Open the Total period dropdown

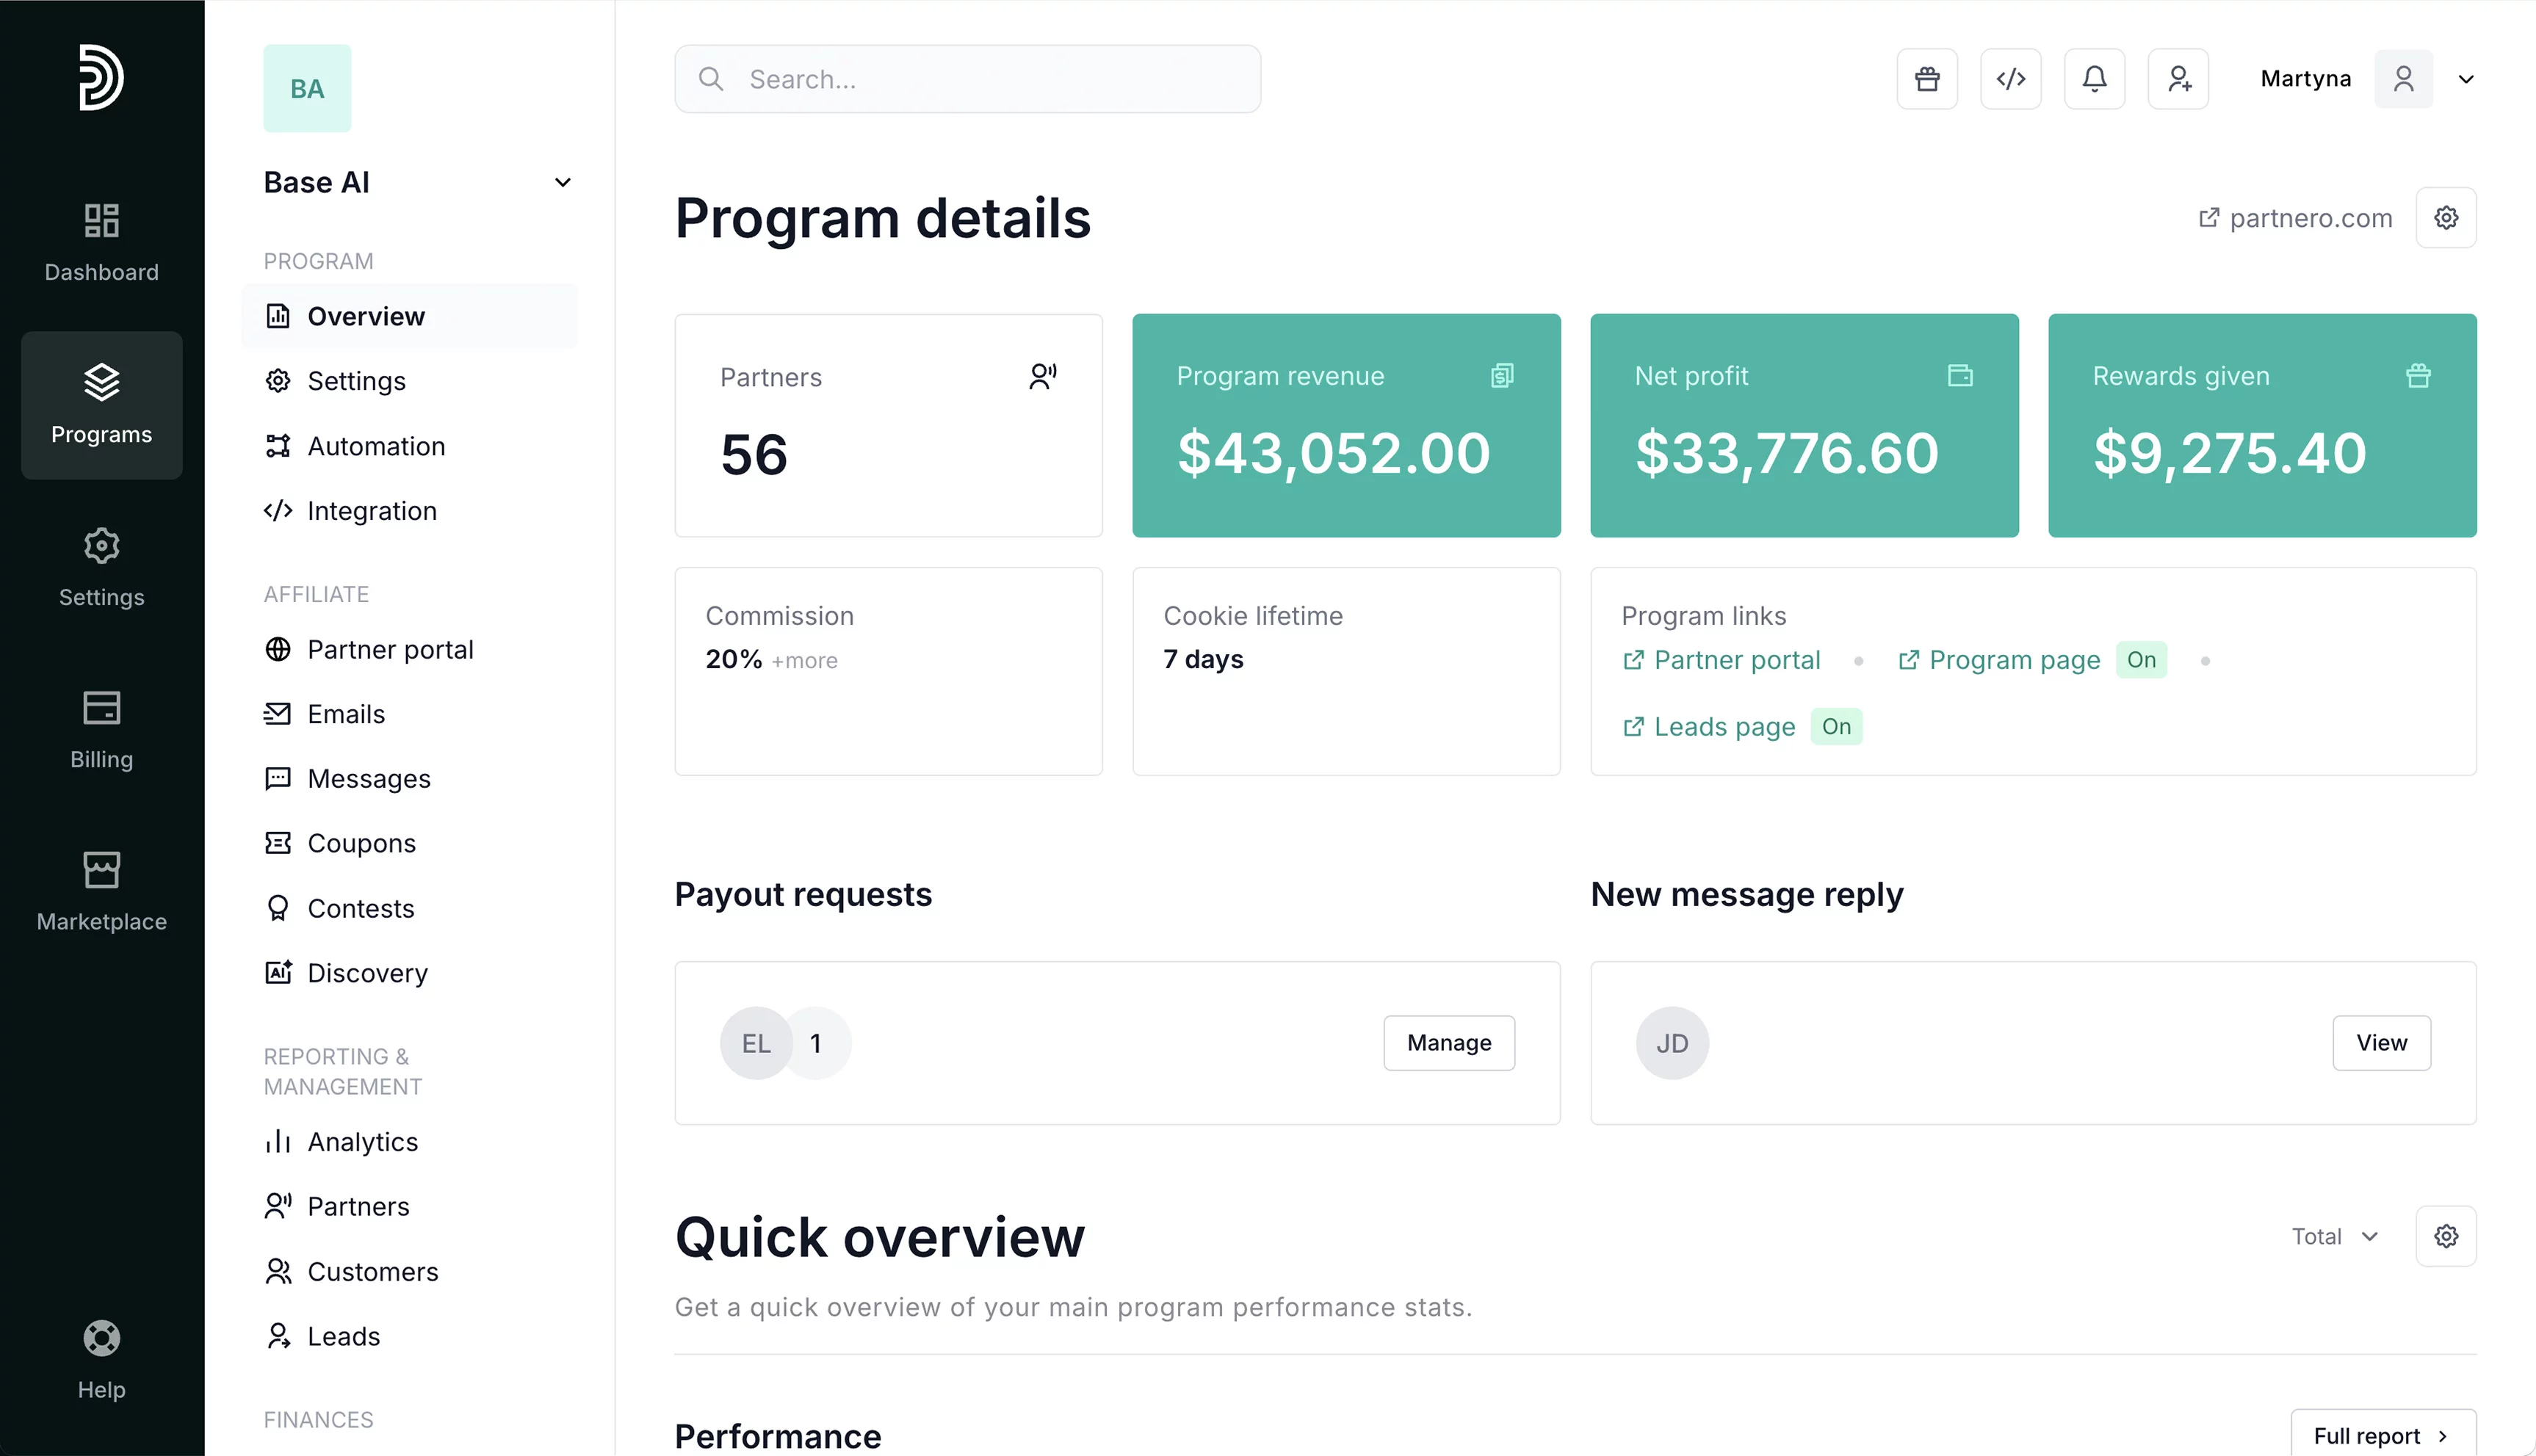point(2334,1237)
